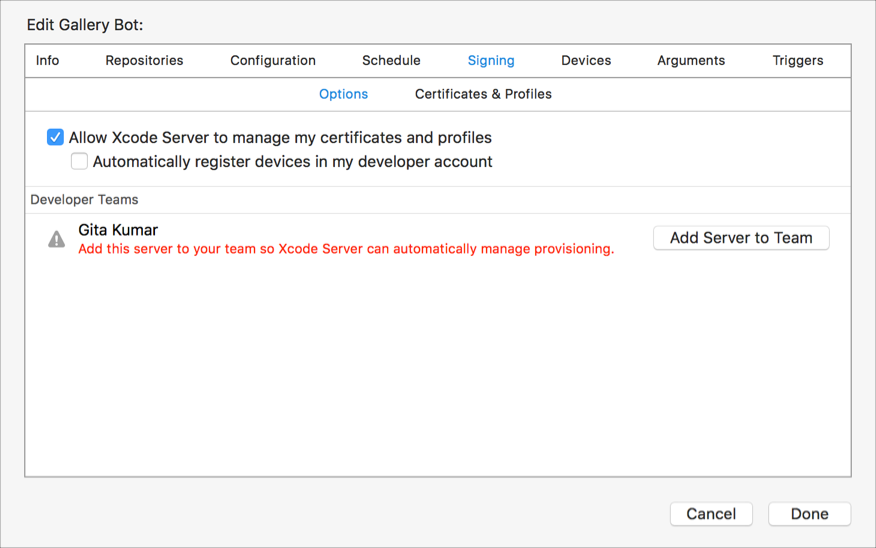The image size is (876, 548).
Task: Click Done to save bot settings
Action: coord(809,514)
